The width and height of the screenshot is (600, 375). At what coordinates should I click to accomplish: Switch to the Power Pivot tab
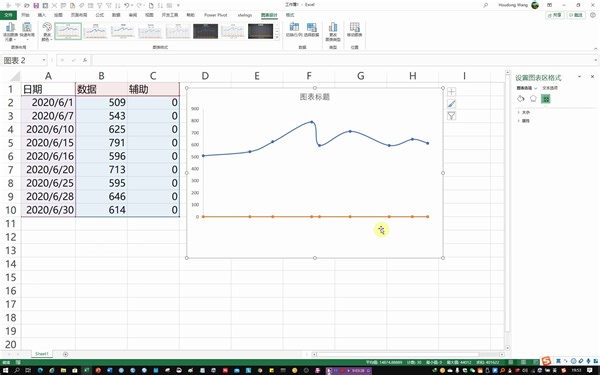[x=215, y=15]
